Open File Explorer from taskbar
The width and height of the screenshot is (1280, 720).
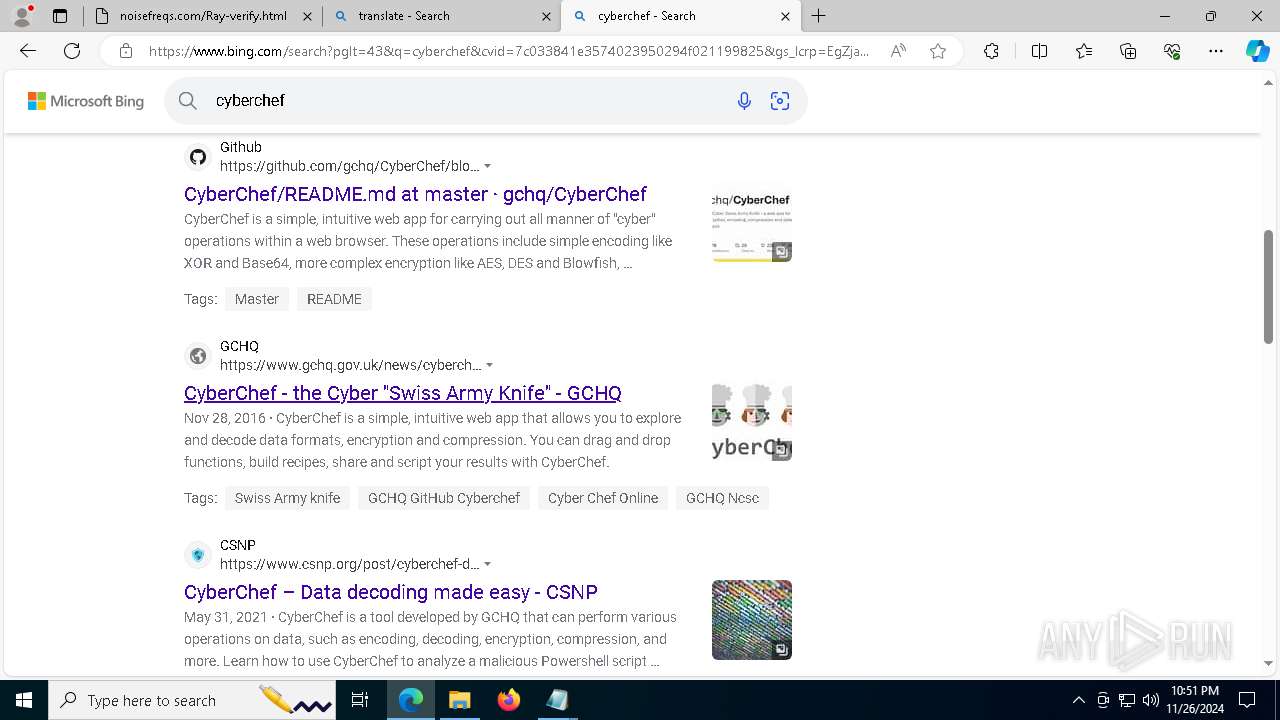point(459,700)
